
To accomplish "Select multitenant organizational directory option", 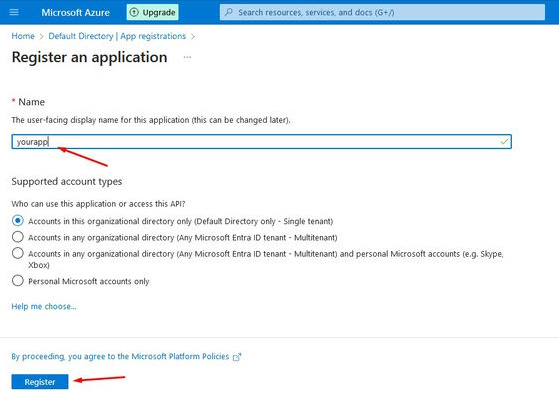I will pos(17,237).
